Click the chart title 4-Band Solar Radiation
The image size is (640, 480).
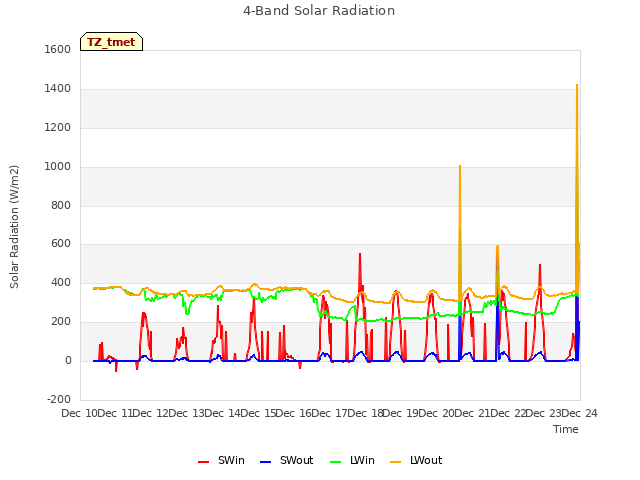pyautogui.click(x=319, y=11)
